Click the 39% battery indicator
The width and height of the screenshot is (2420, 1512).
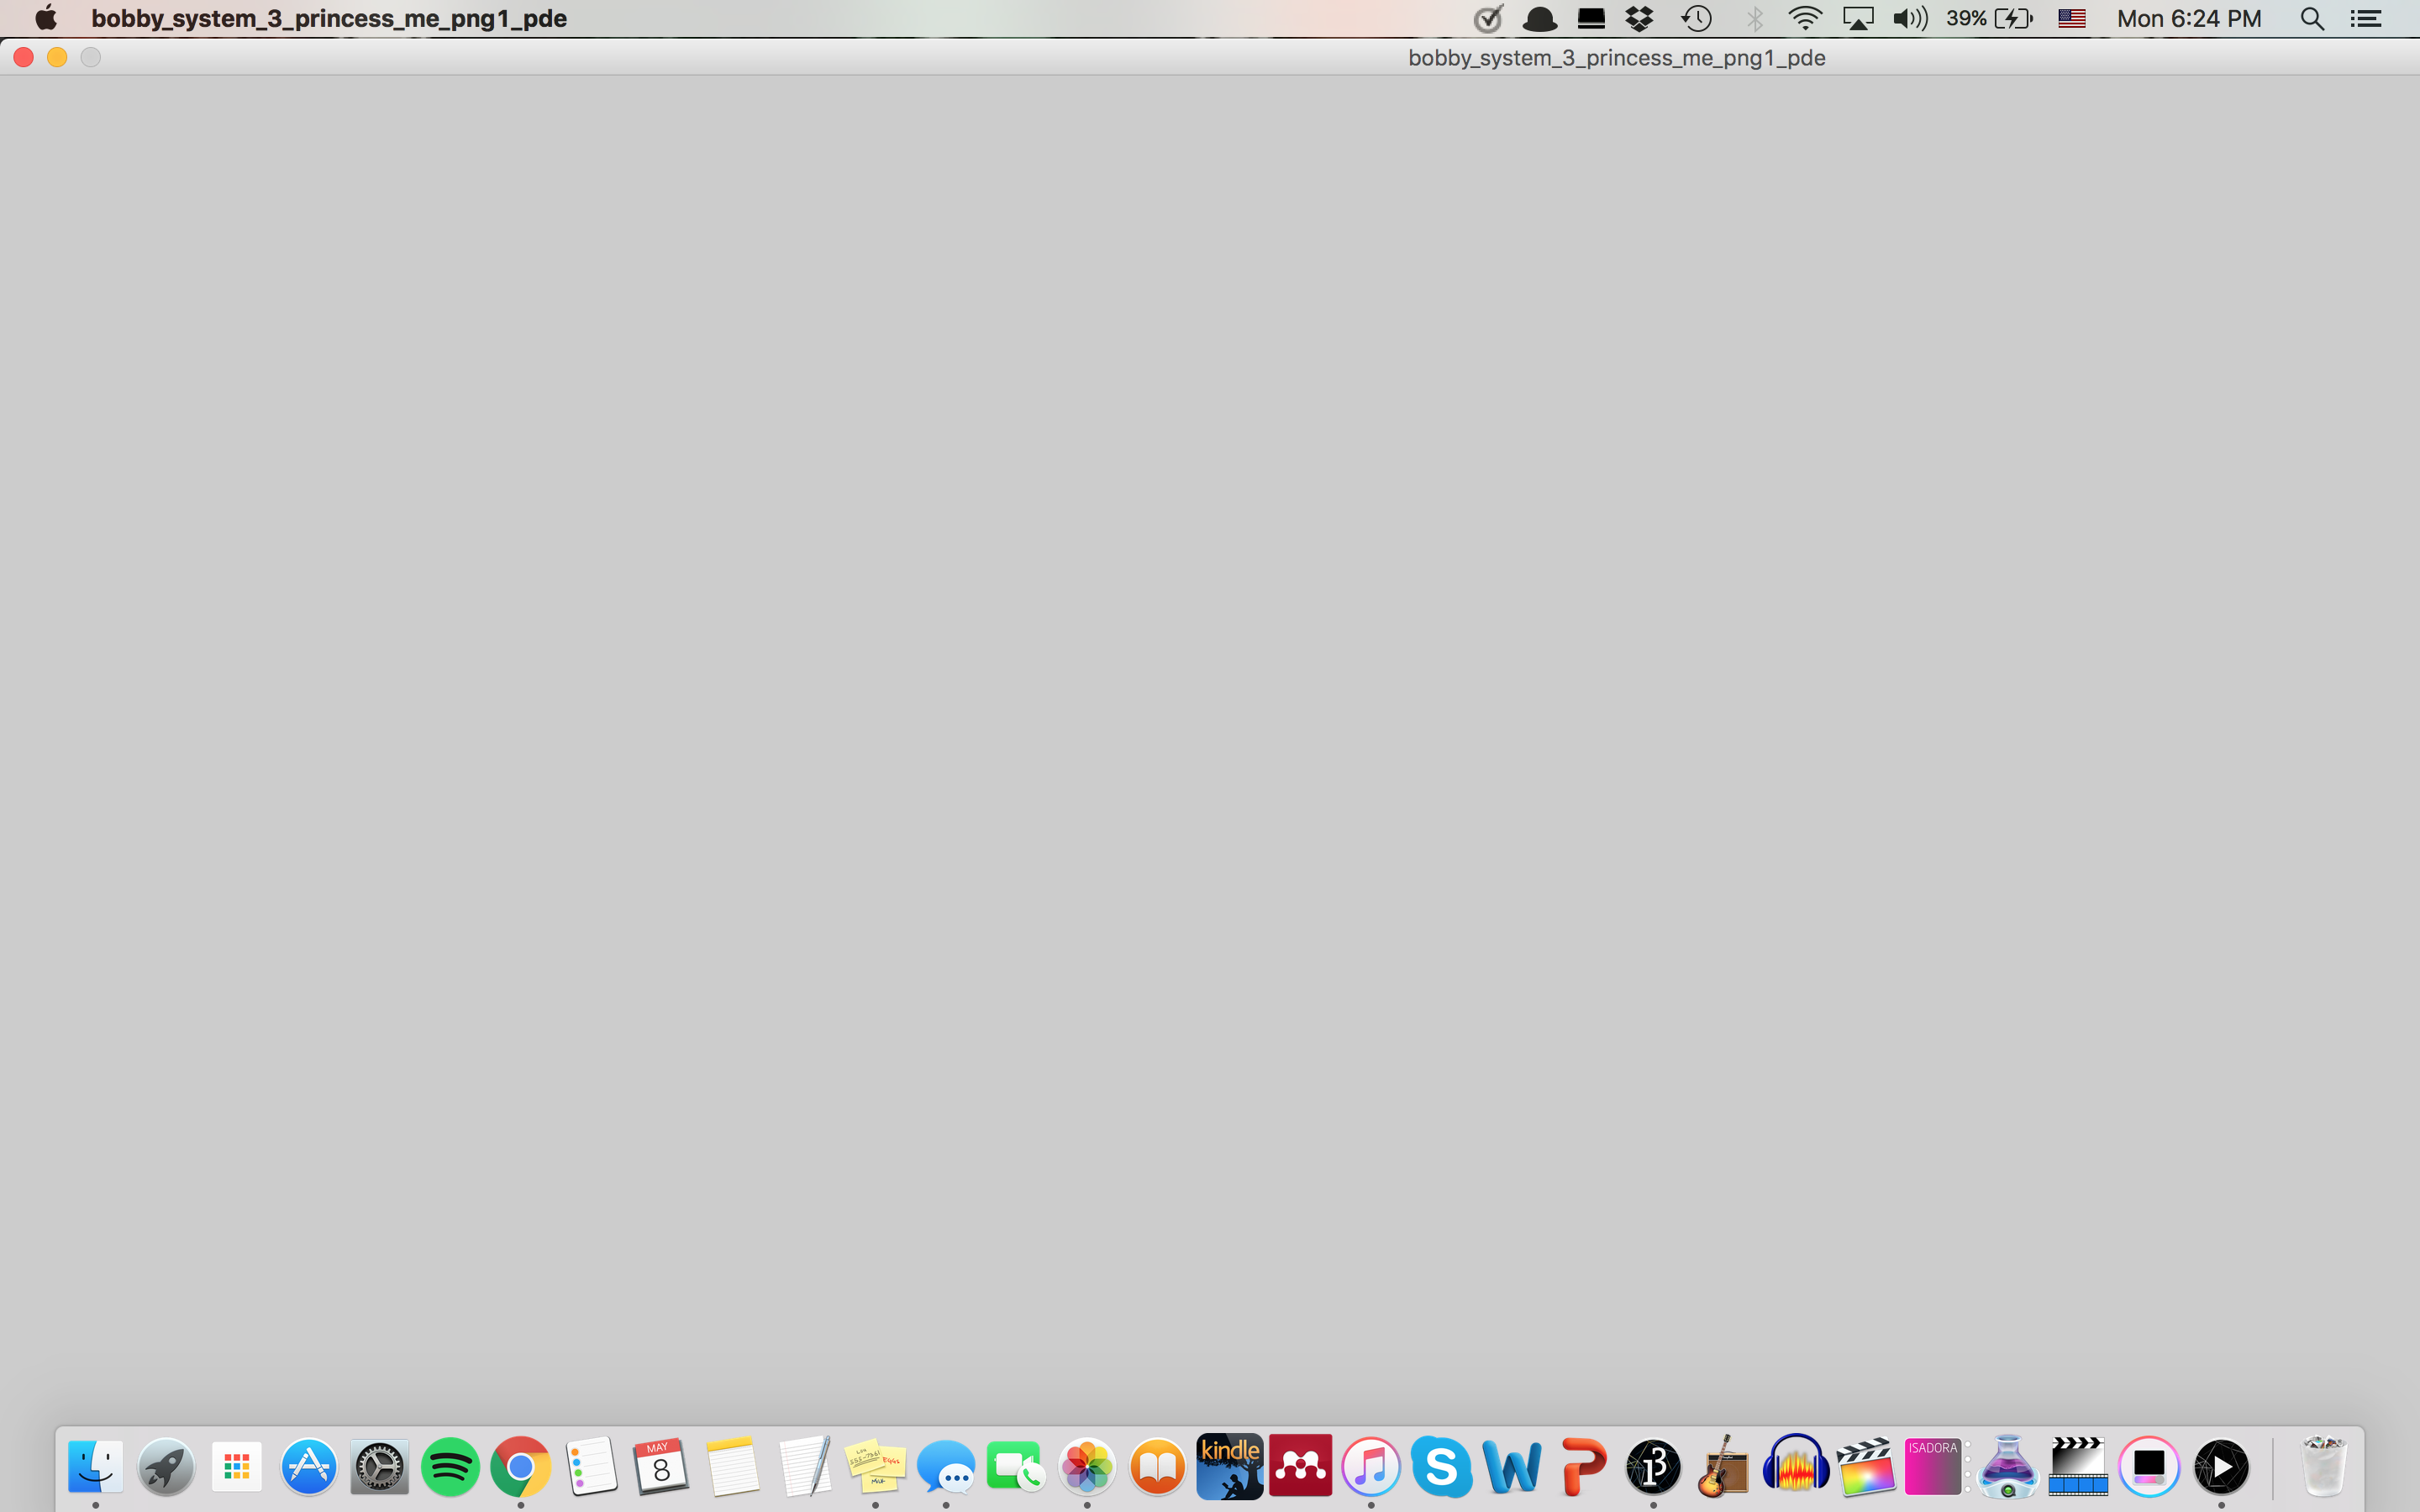1989,18
